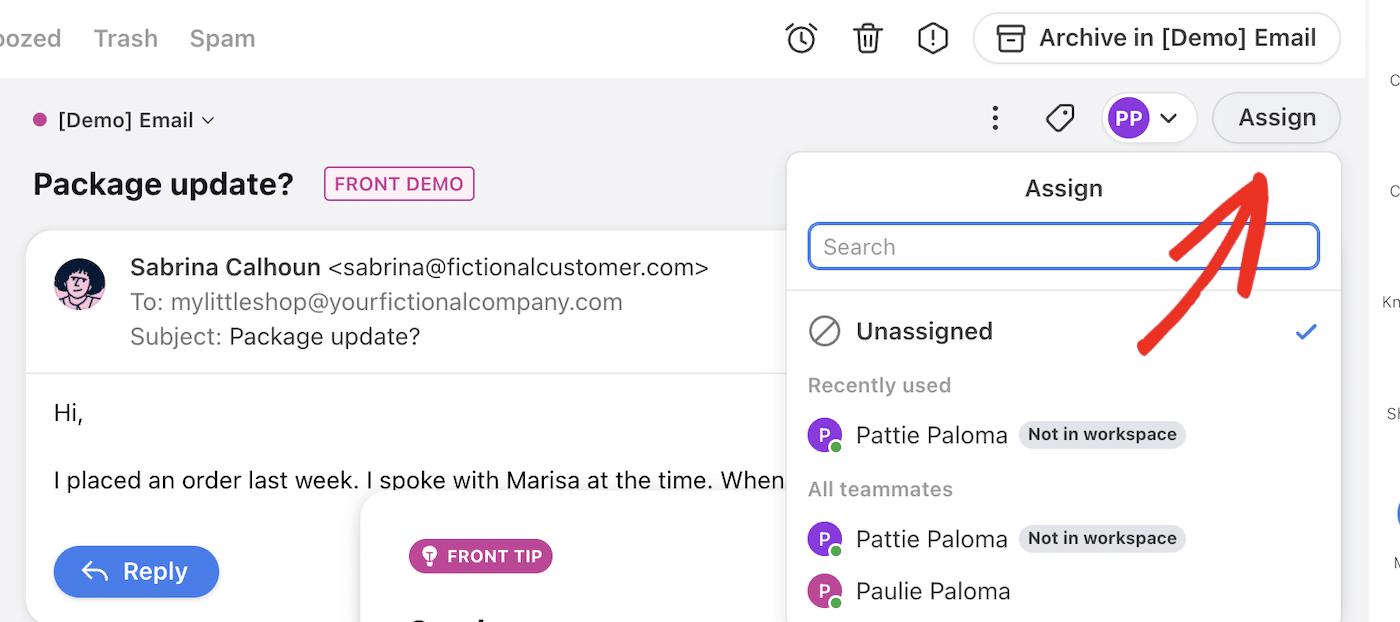Click the Reply arrow icon
The width and height of the screenshot is (1400, 622).
point(95,571)
